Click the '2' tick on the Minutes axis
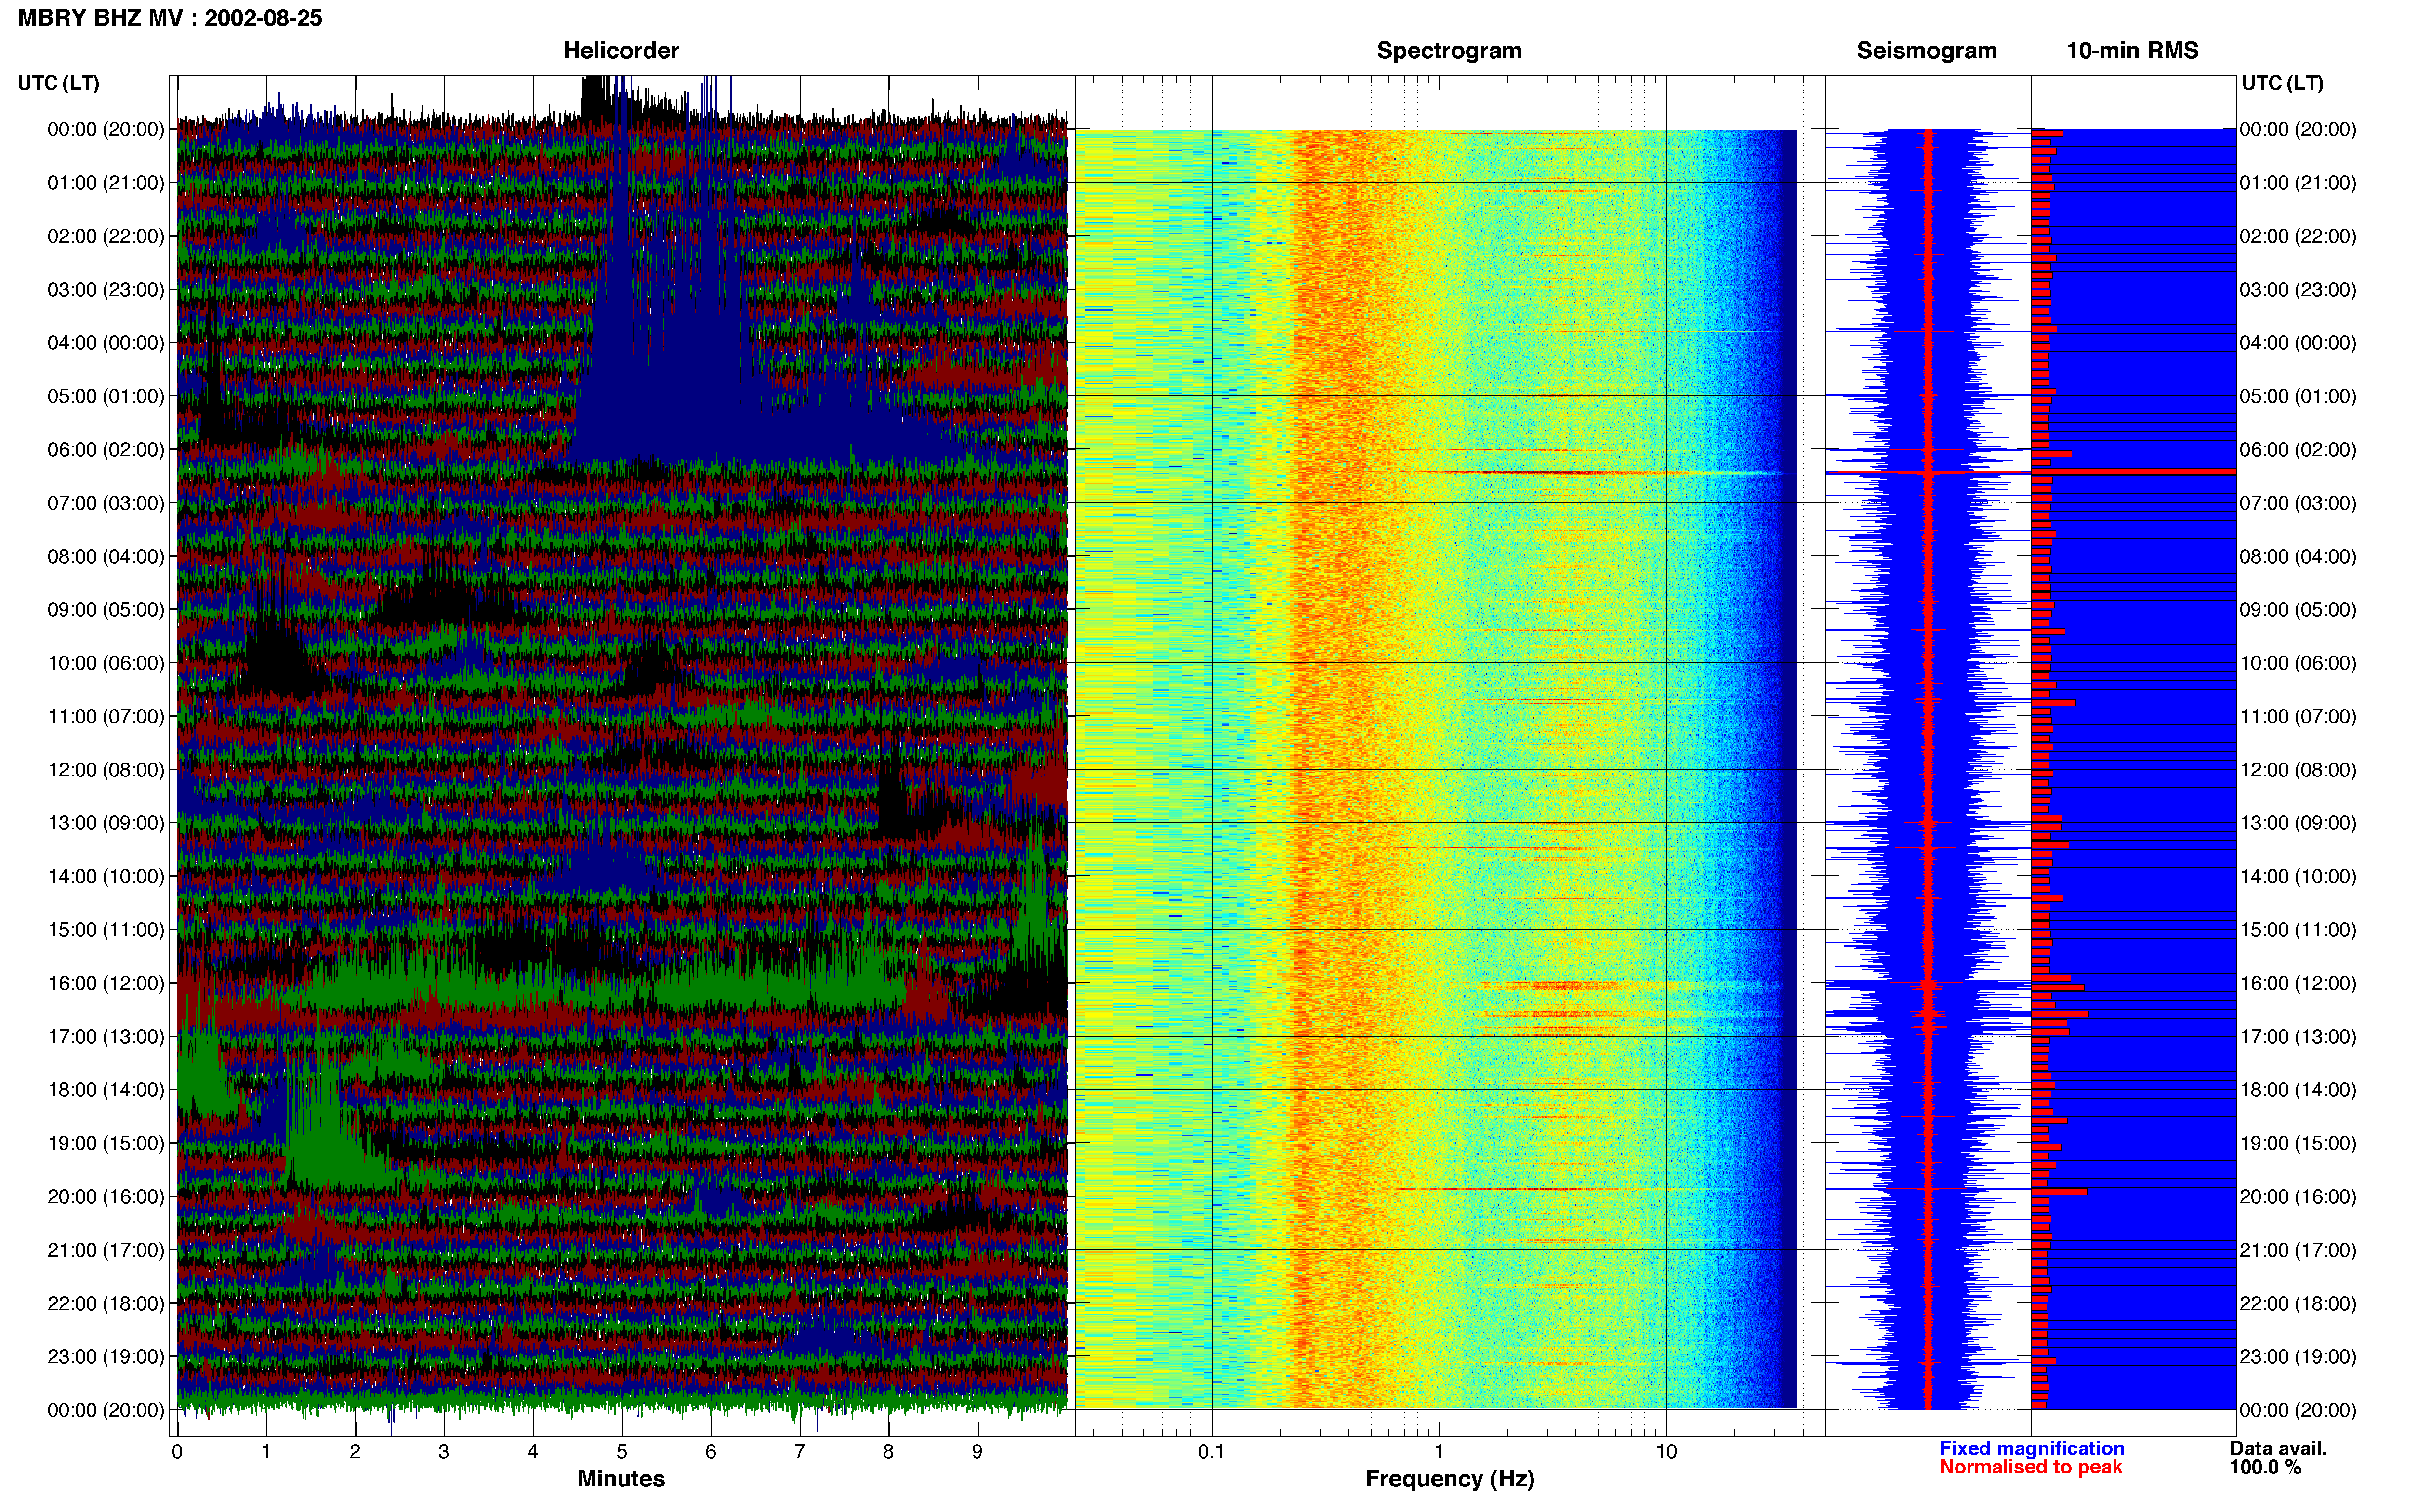The width and height of the screenshot is (2418, 1512). [x=355, y=1452]
